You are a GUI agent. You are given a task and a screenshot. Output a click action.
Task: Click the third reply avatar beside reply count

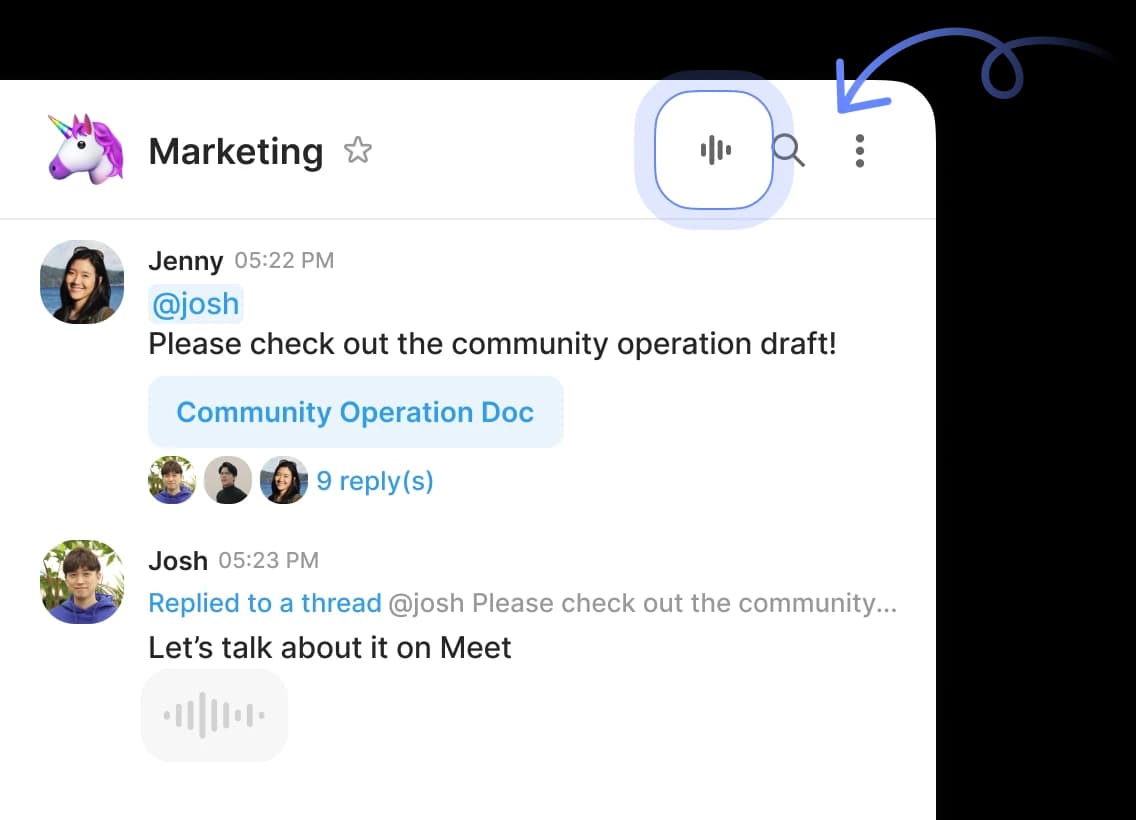(x=284, y=481)
